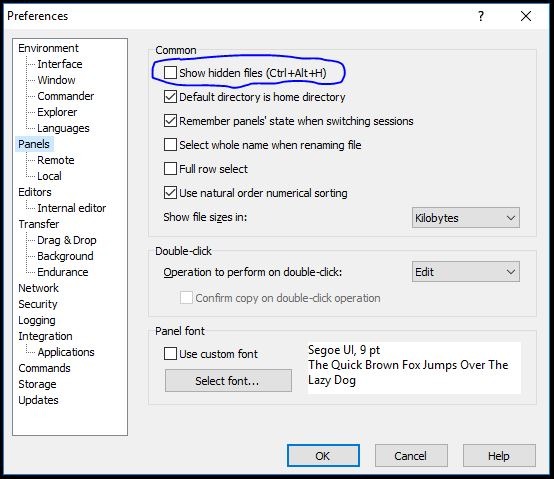Image resolution: width=554 pixels, height=479 pixels.
Task: Tick Select whole name when renaming file
Action: click(x=170, y=145)
